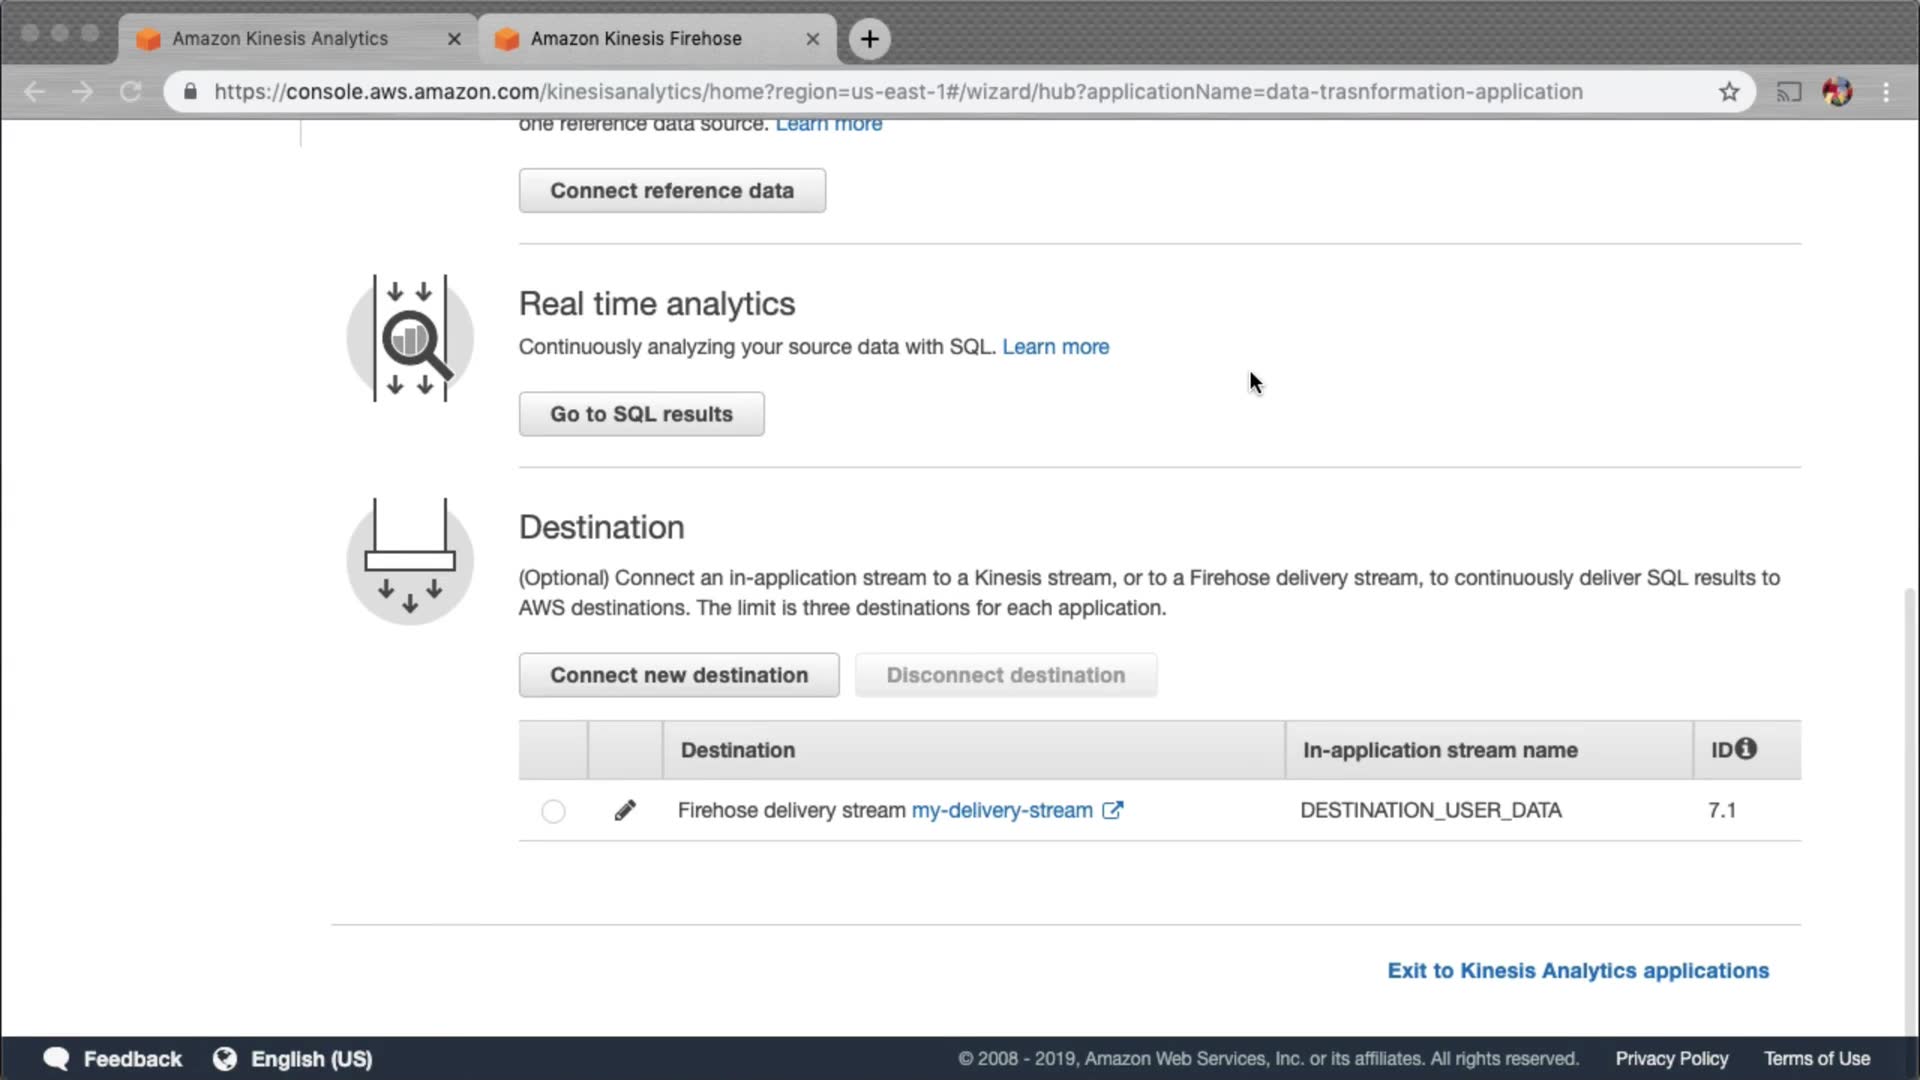The image size is (1920, 1080).
Task: Click the Chrome cast icon
Action: point(1788,92)
